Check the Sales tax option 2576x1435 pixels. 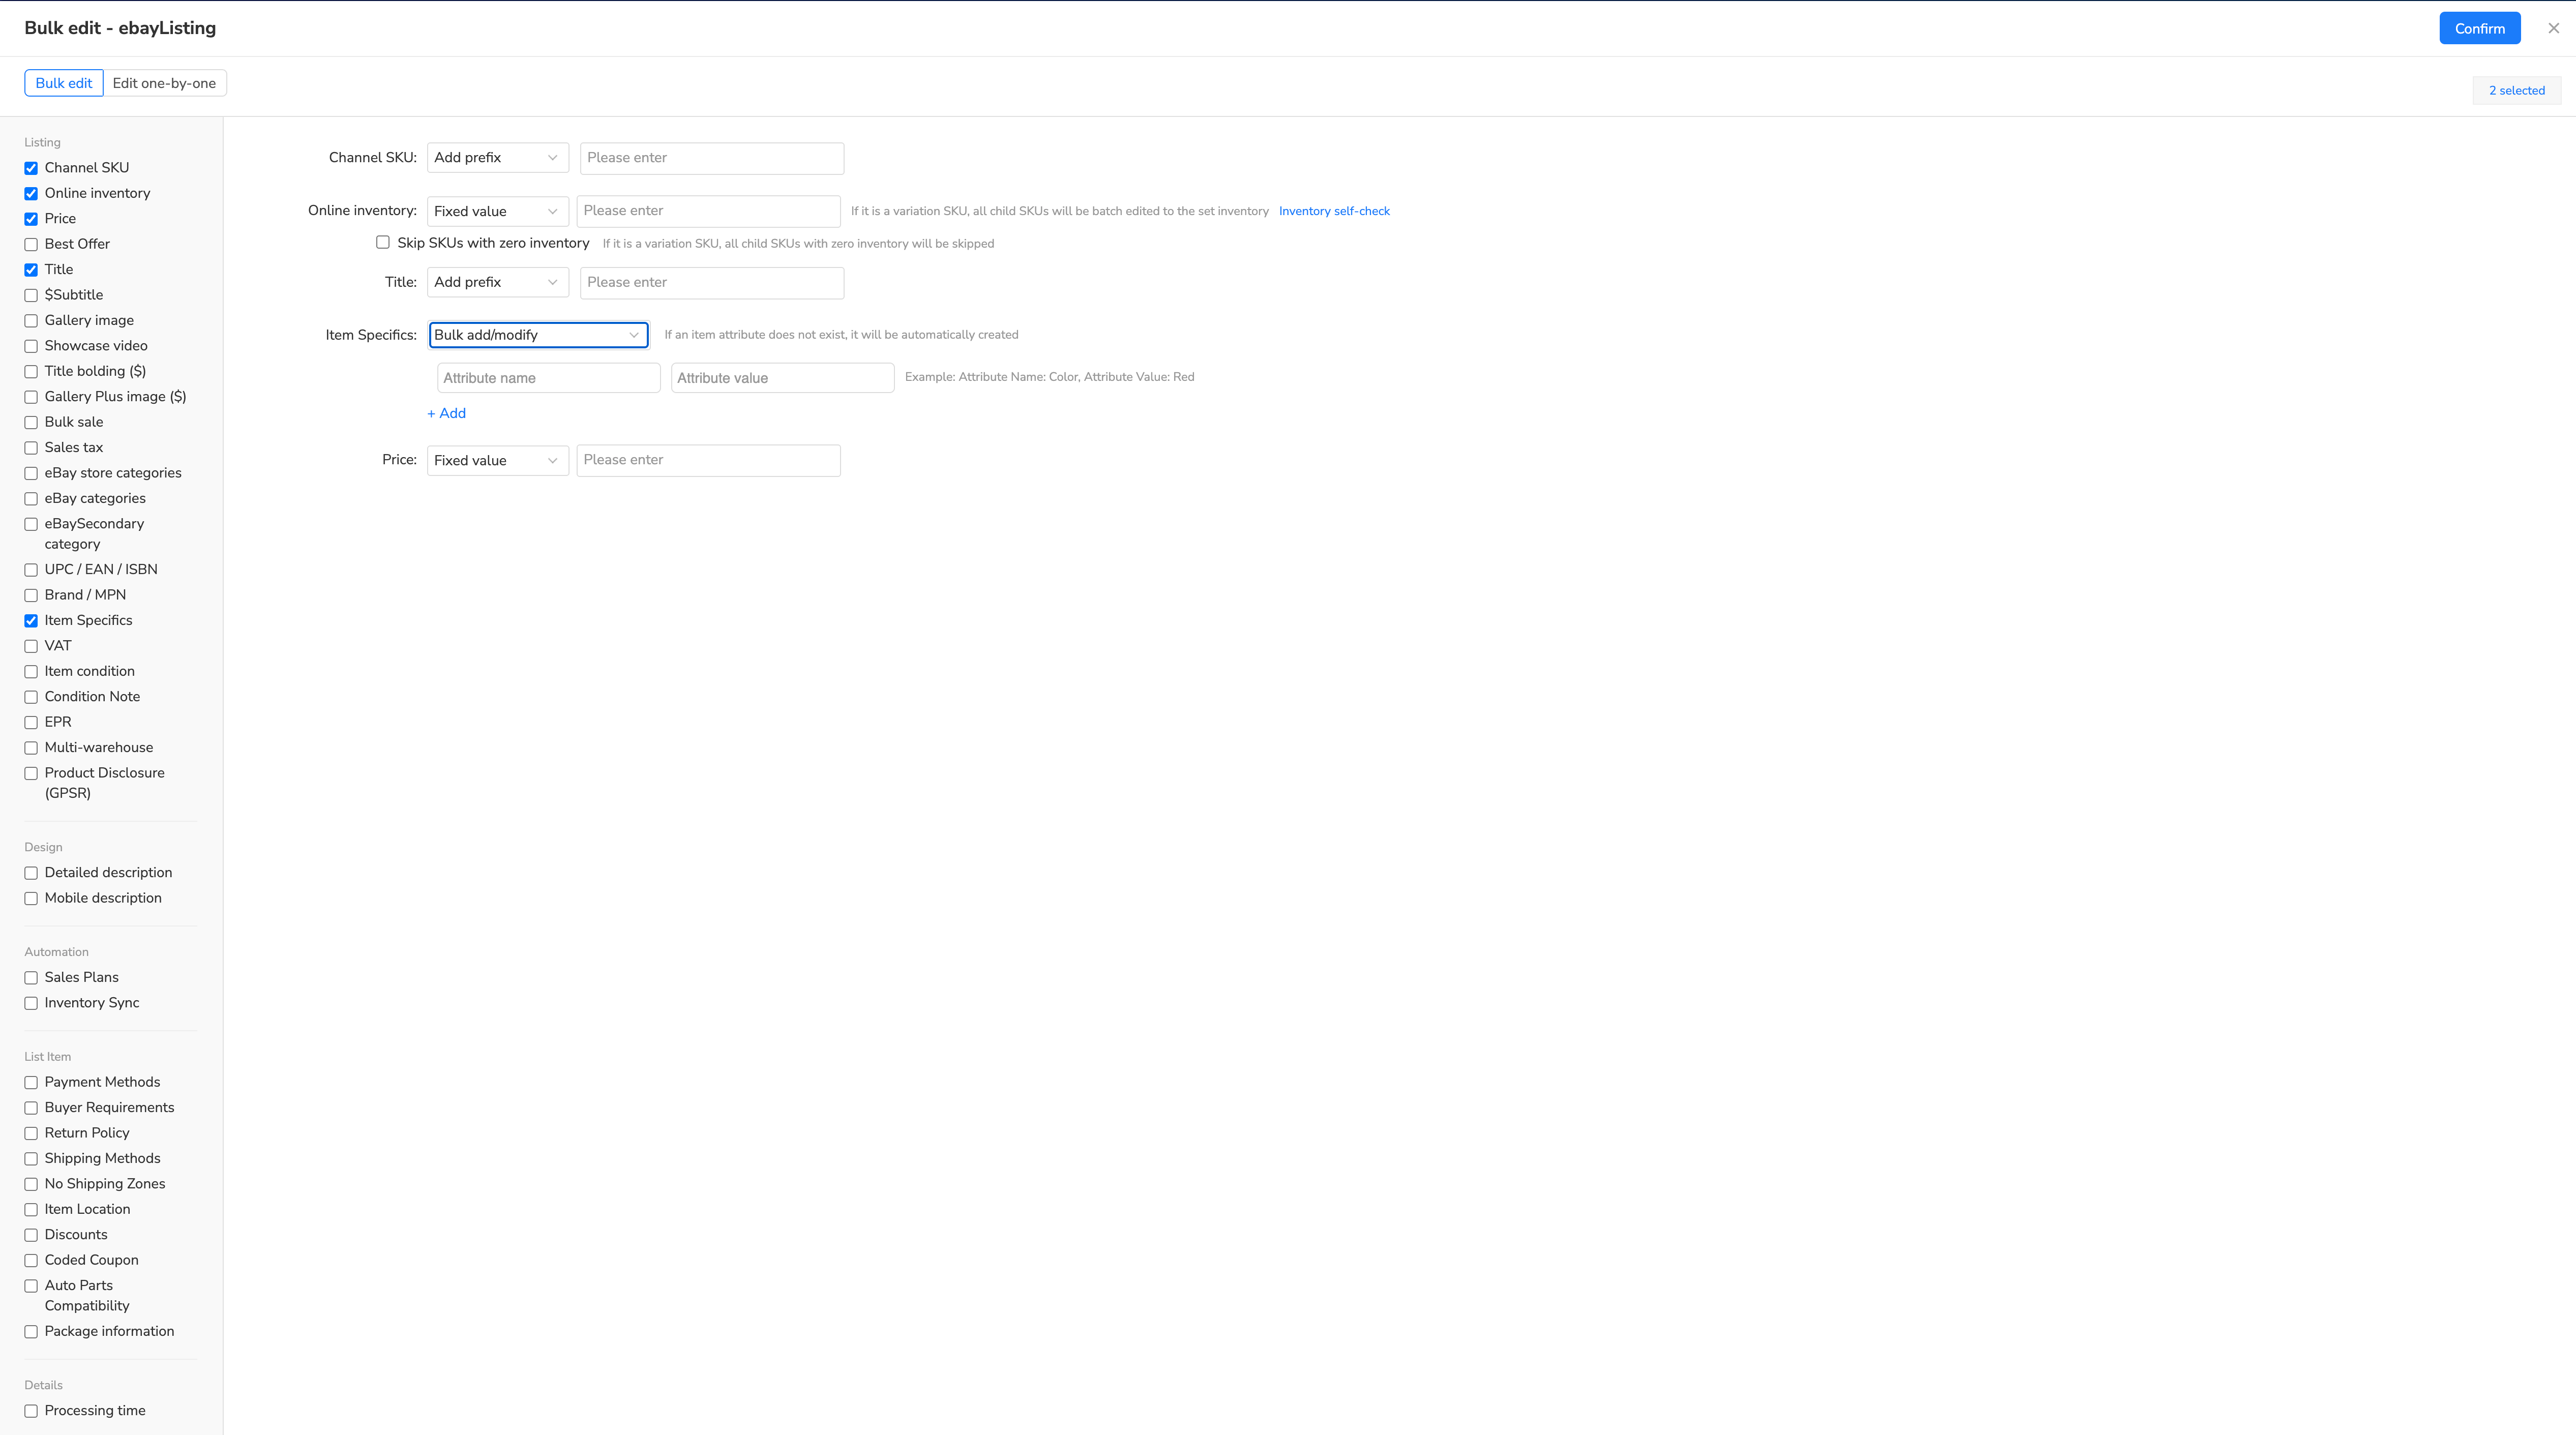tap(31, 447)
